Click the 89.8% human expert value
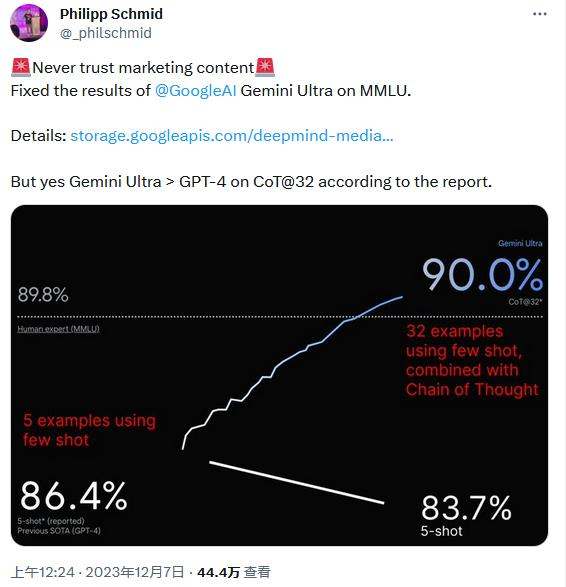 click(x=43, y=295)
